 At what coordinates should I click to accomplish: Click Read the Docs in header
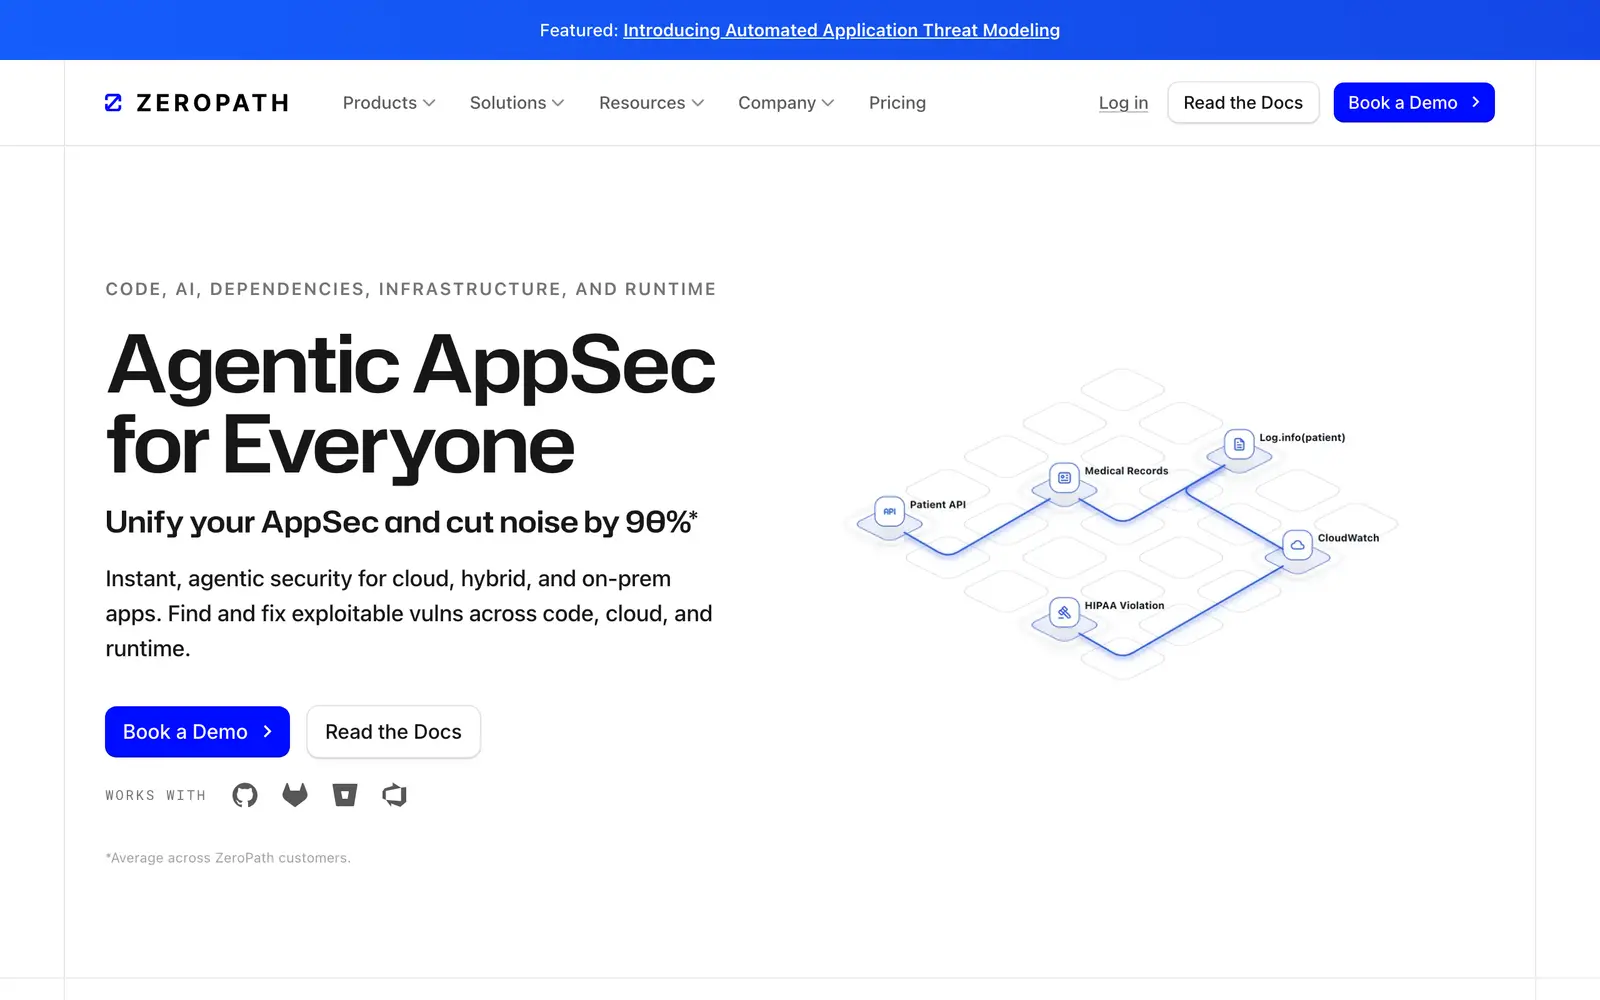(1243, 103)
